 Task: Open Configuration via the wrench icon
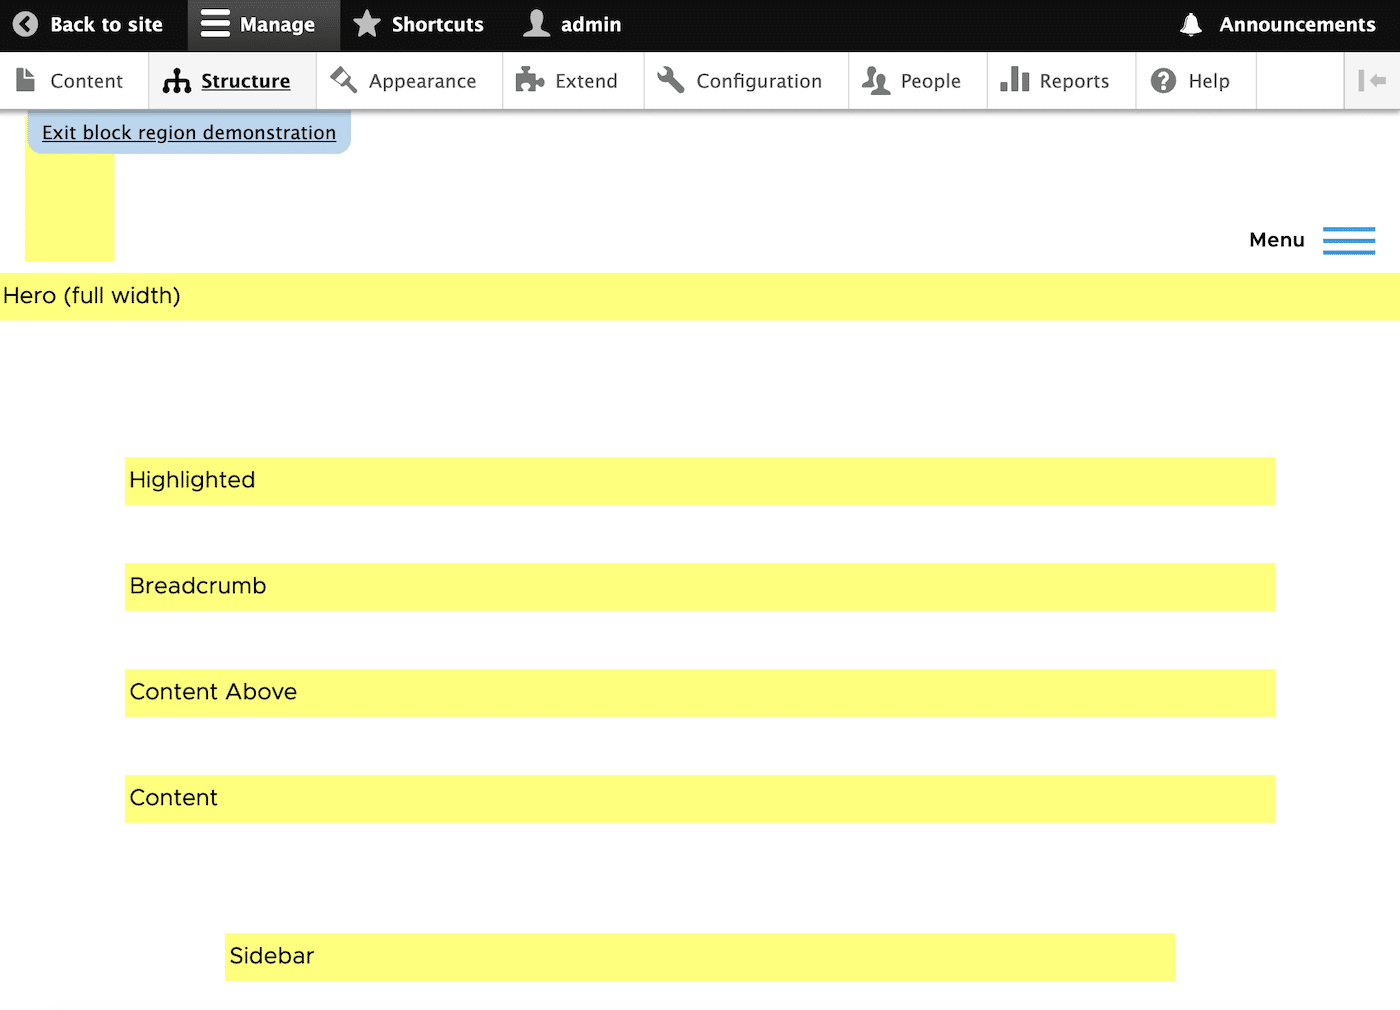(669, 80)
